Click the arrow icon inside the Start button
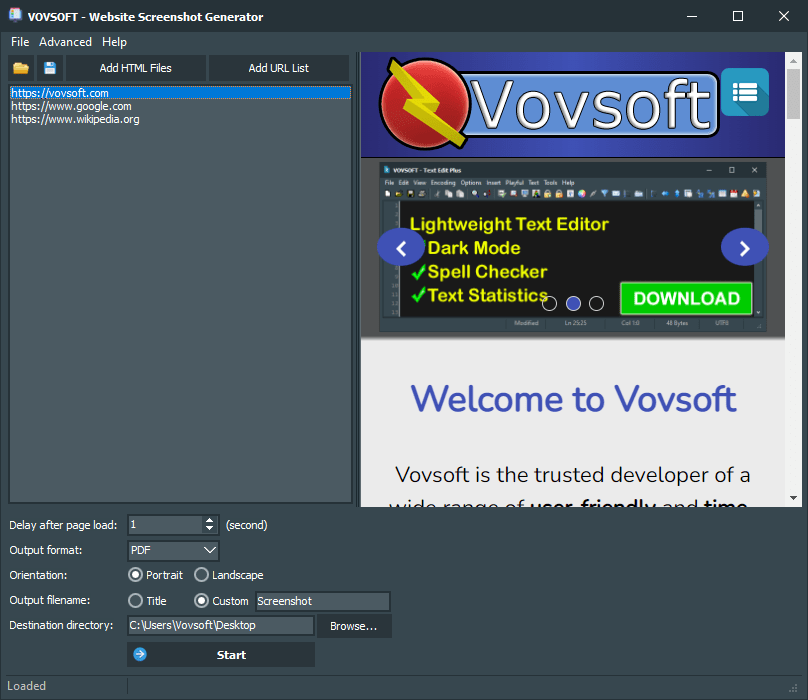808x700 pixels. click(139, 654)
